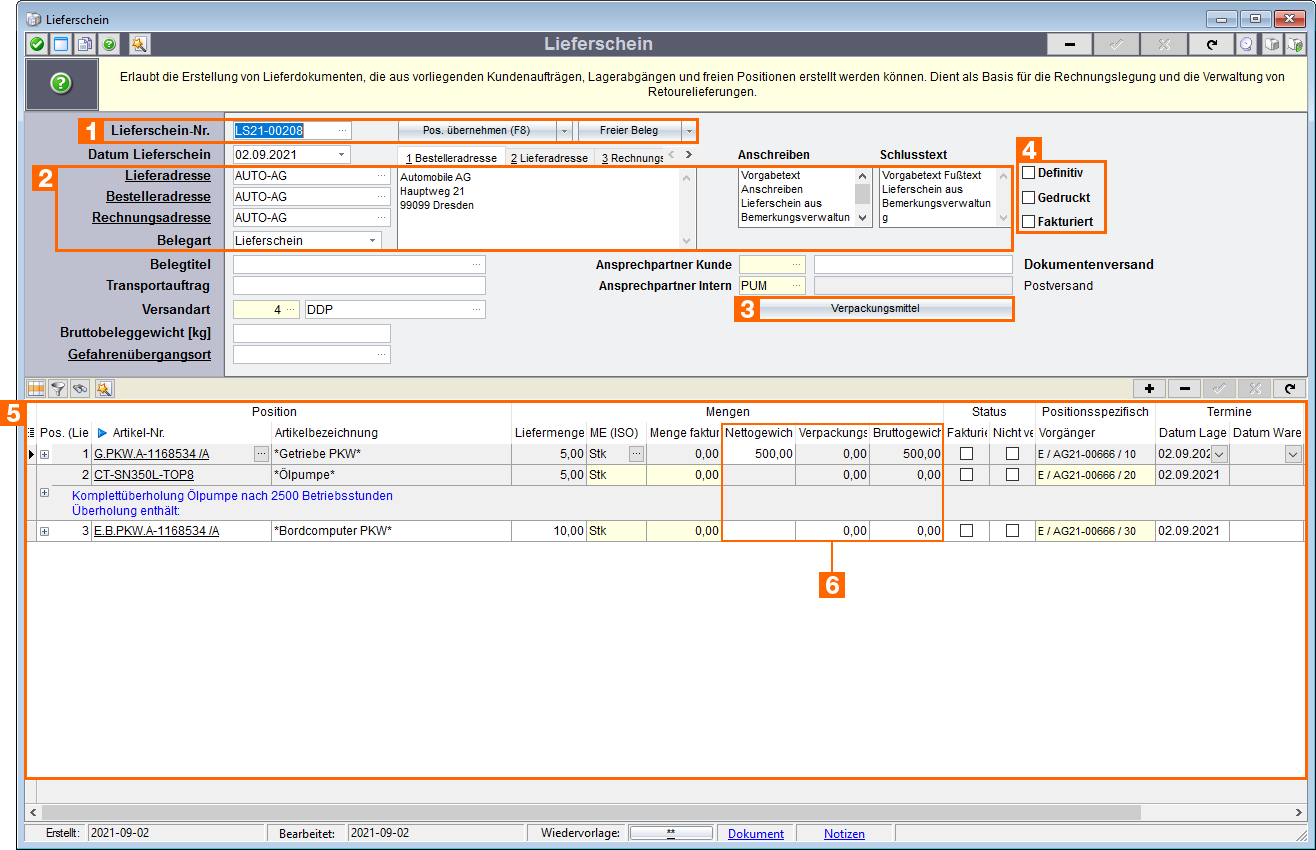Click the Gefahrenübergangsort label link

139,354
